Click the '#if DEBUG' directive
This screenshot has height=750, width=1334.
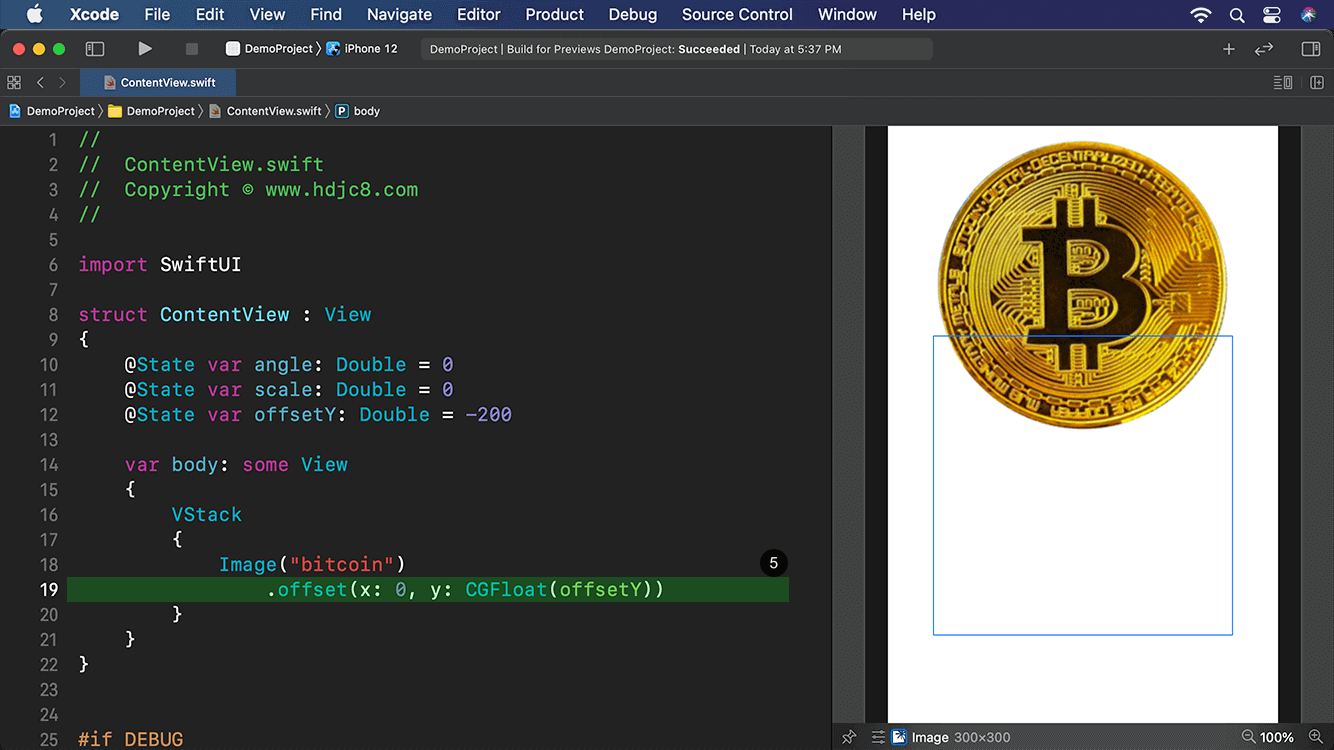(131, 739)
